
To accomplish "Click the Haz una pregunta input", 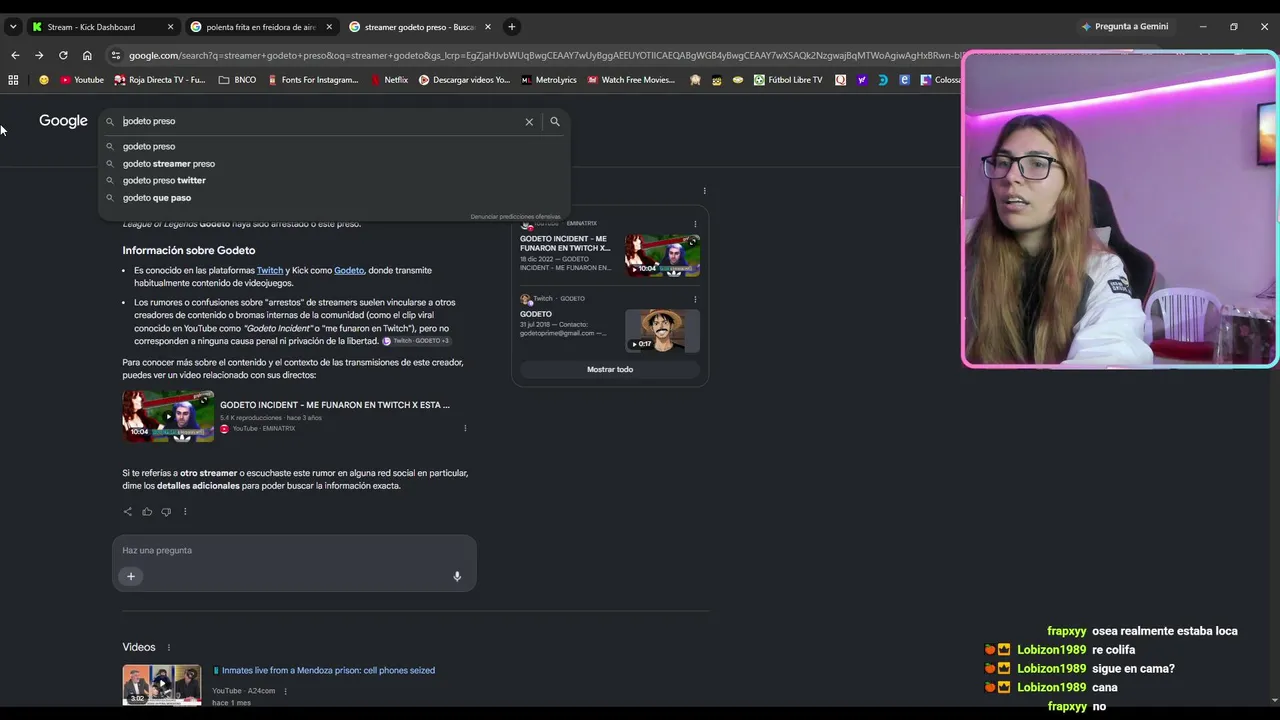I will tap(294, 551).
